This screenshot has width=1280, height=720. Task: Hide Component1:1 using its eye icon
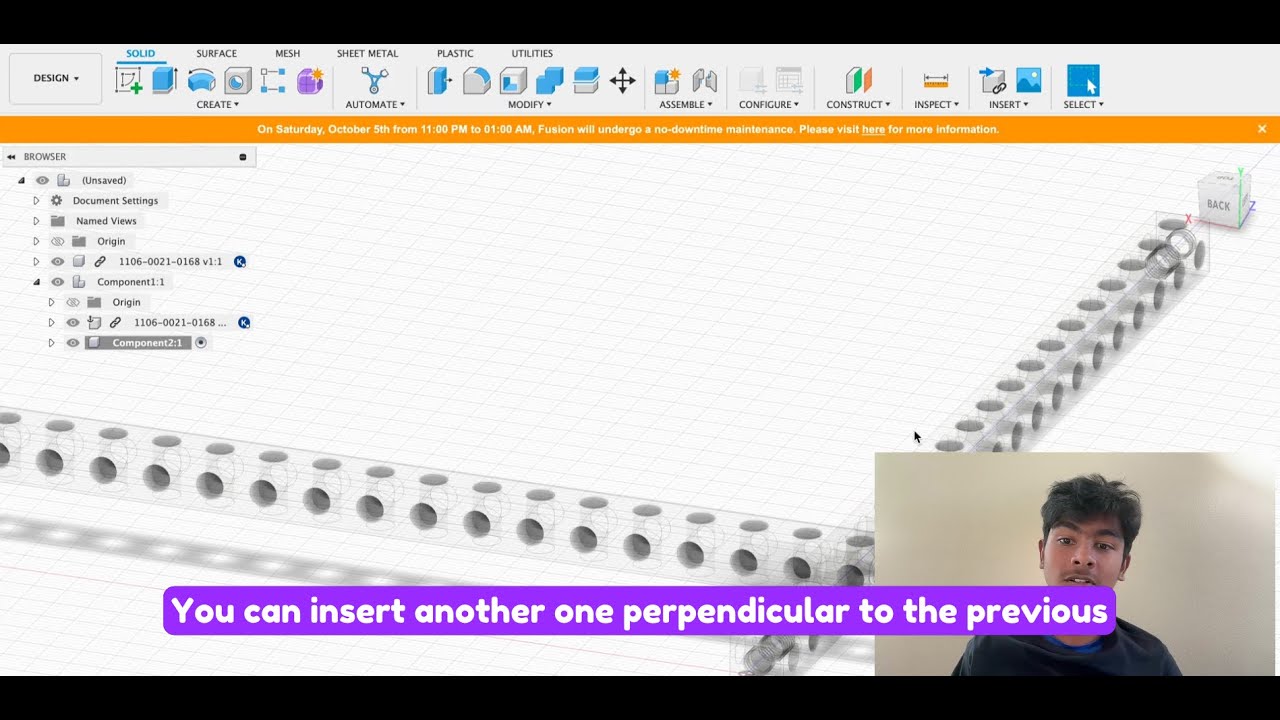57,282
